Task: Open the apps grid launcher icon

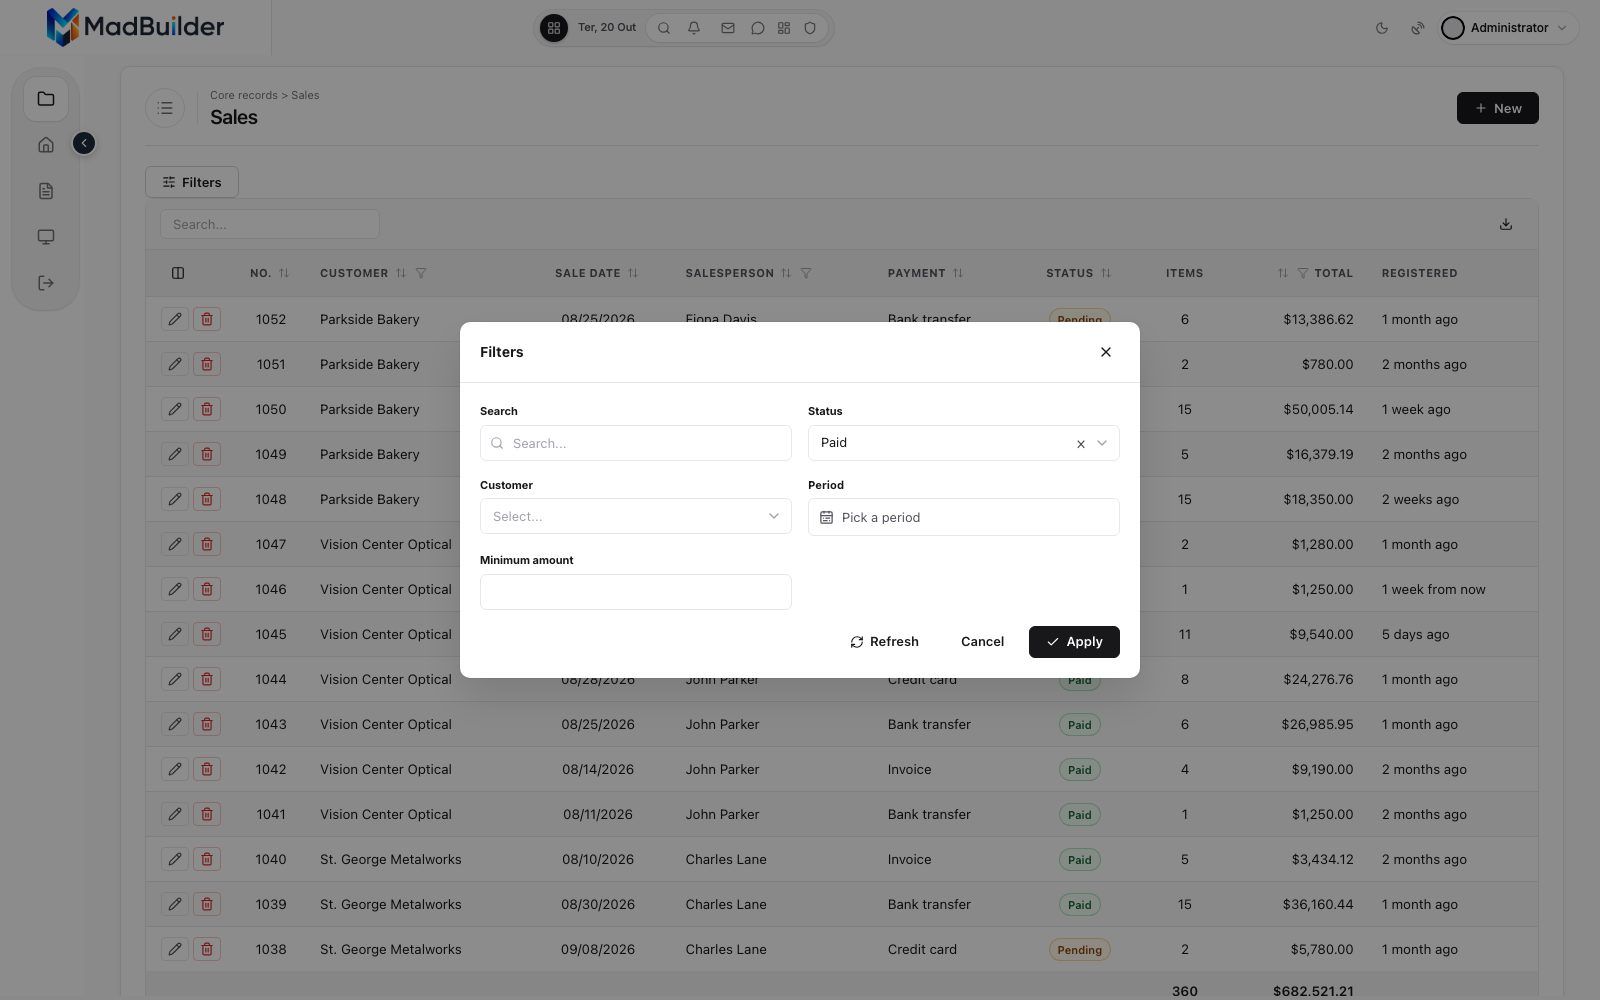Action: [x=554, y=28]
